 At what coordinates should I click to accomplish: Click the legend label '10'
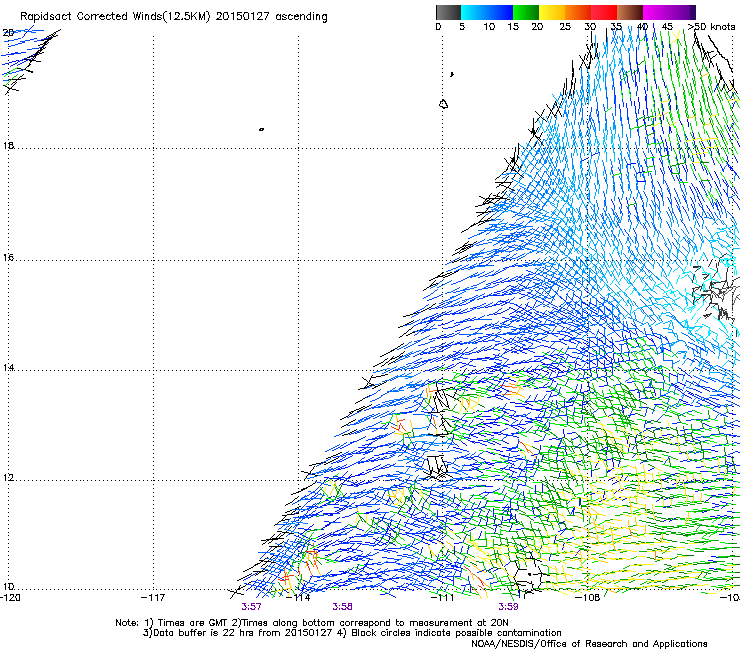coord(489,27)
